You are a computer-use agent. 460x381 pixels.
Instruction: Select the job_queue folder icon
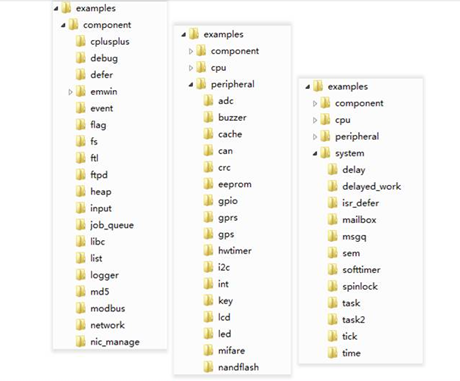point(80,225)
